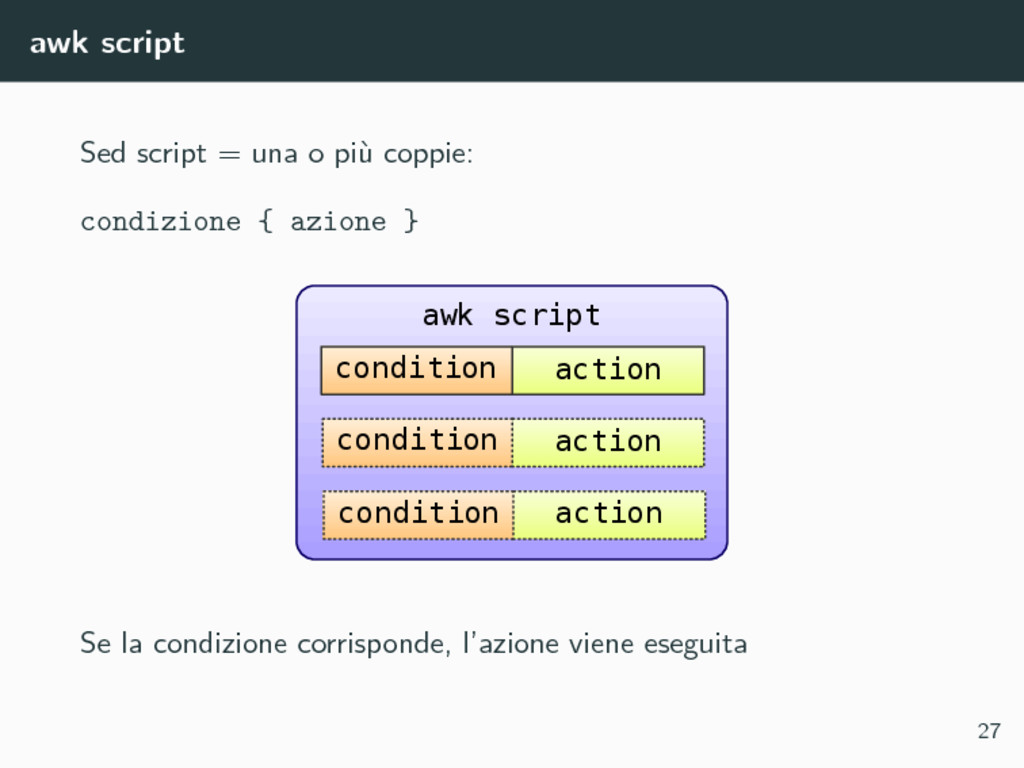Click the 'awk script' slide title
Screen dimensions: 1024x768
click(x=107, y=44)
